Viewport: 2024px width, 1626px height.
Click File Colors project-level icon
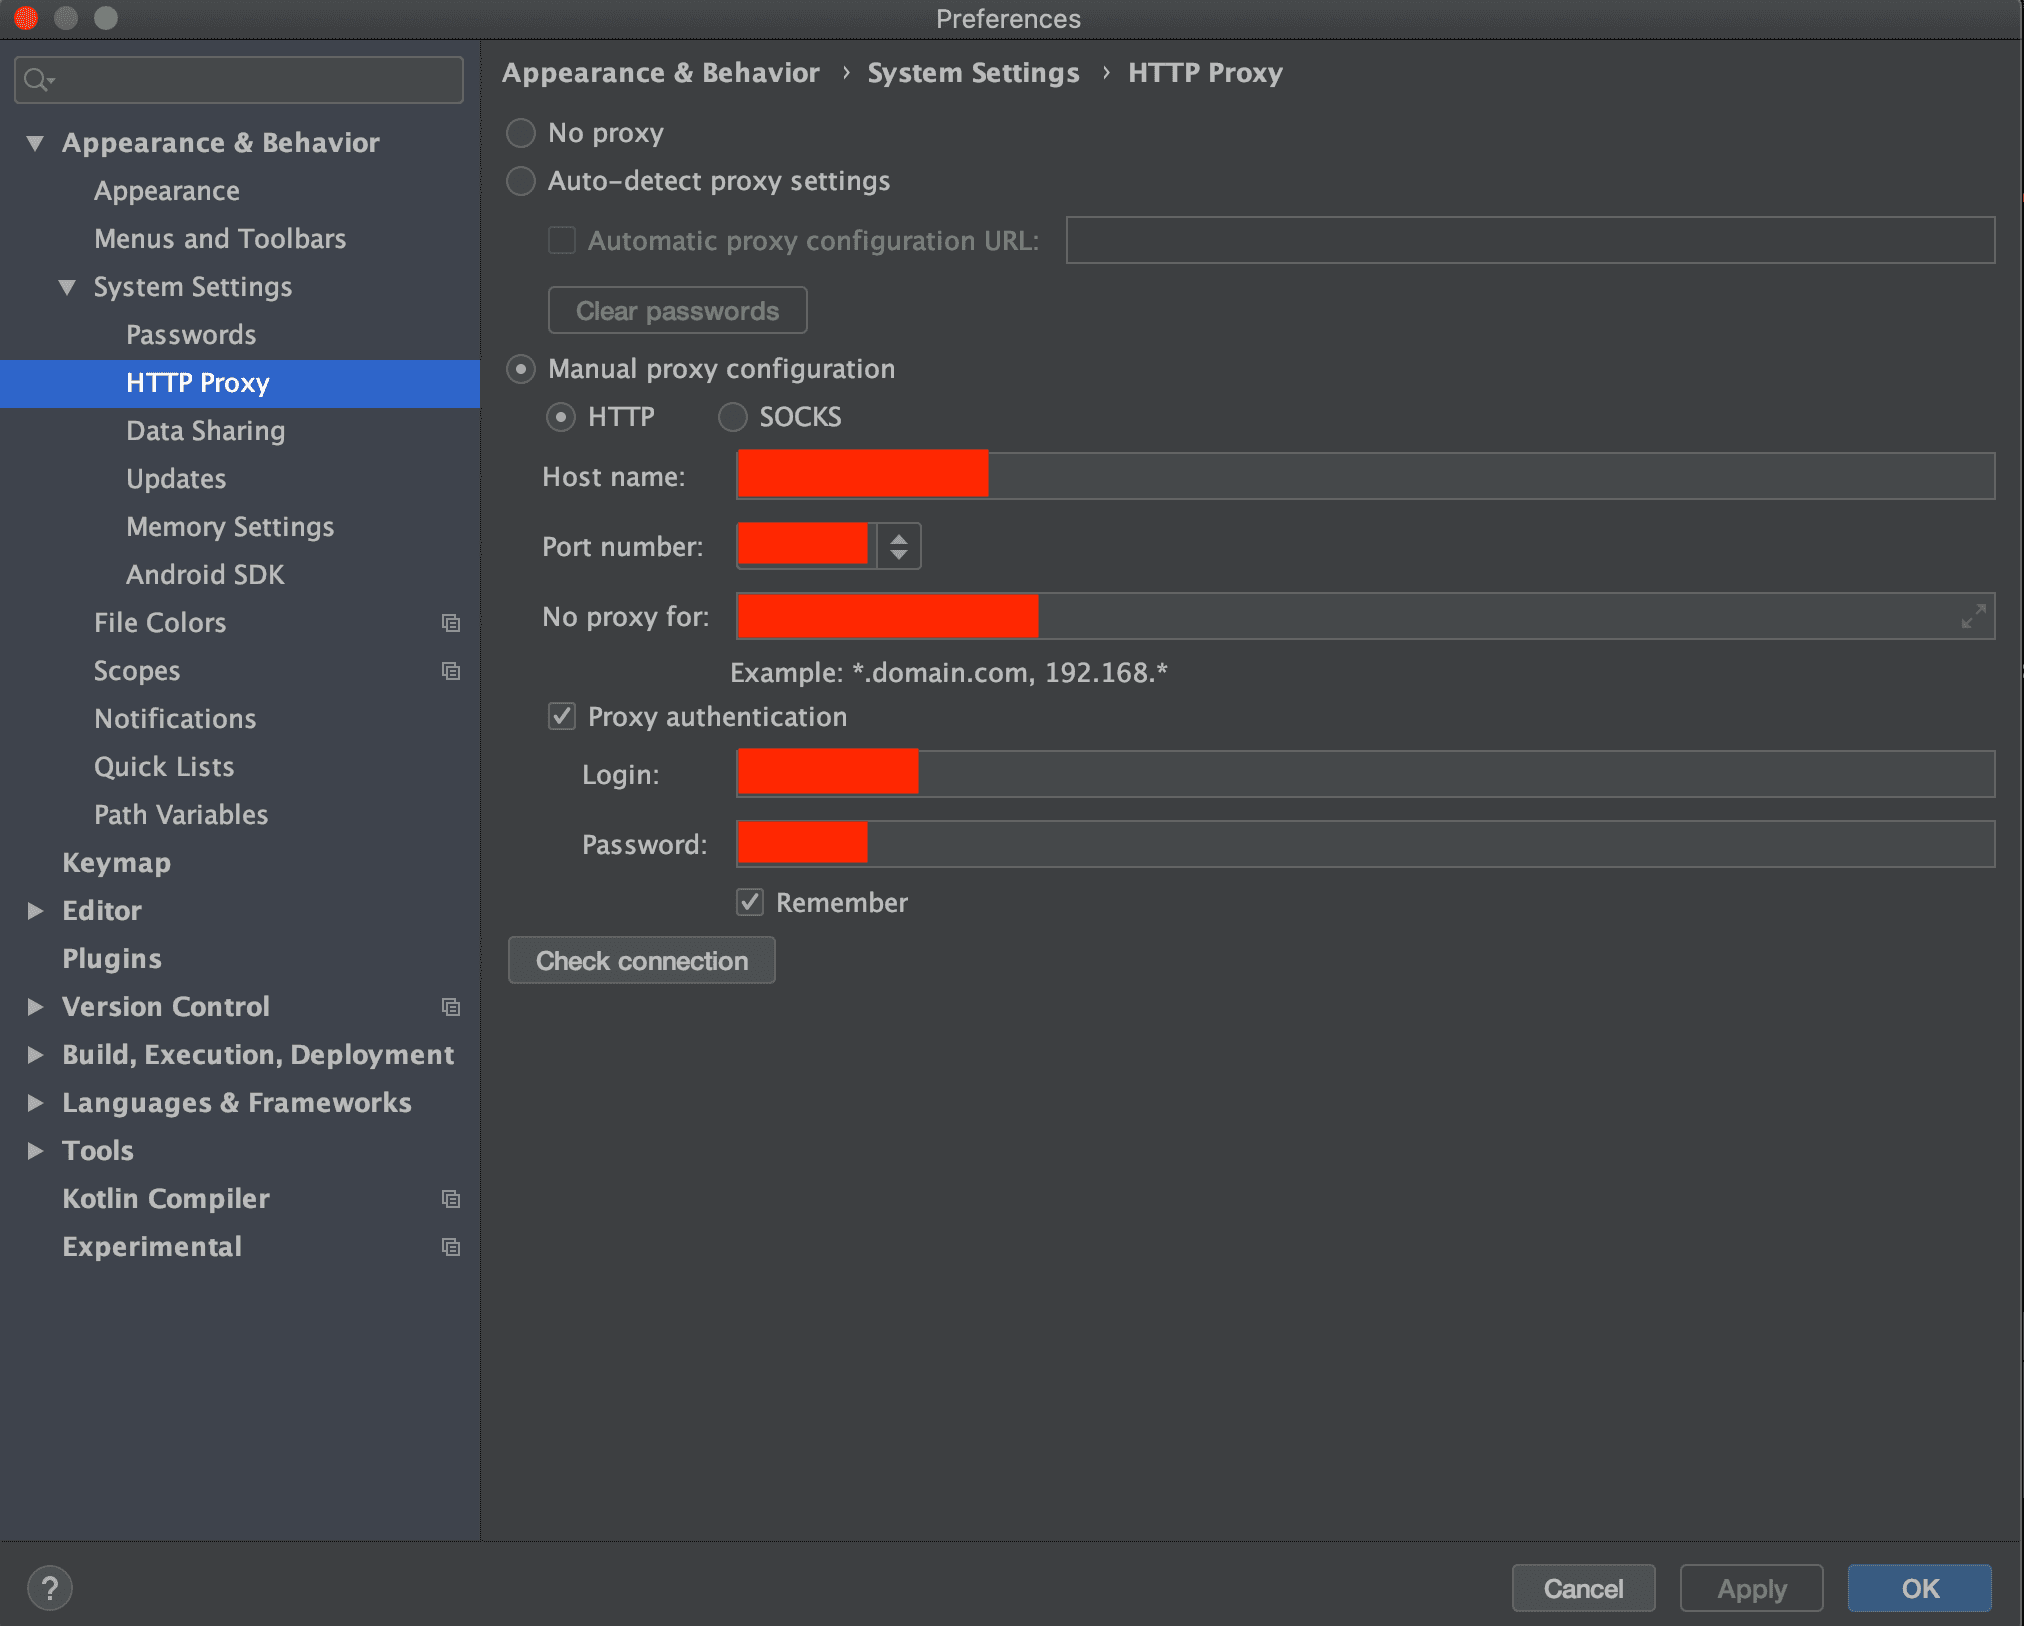coord(451,623)
